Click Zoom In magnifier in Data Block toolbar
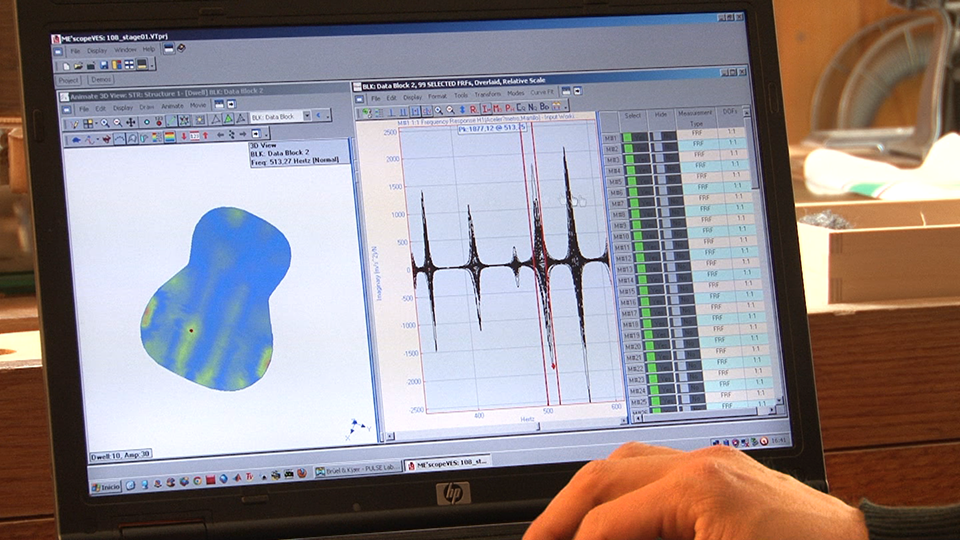The height and width of the screenshot is (540, 960). [439, 110]
